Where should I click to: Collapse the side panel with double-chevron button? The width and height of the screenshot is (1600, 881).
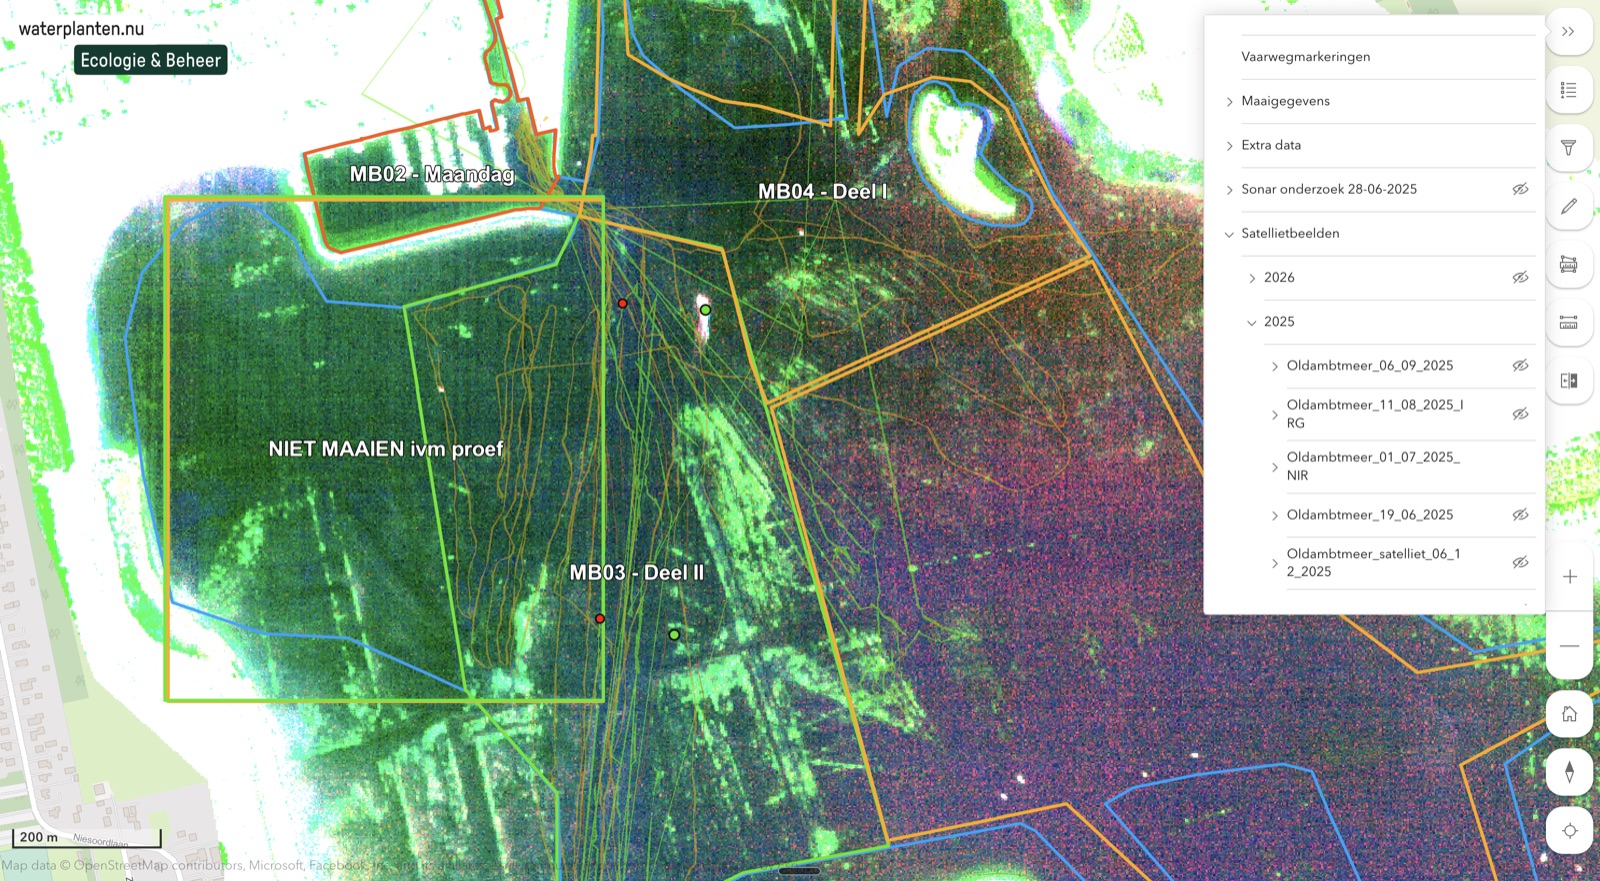pyautogui.click(x=1568, y=32)
